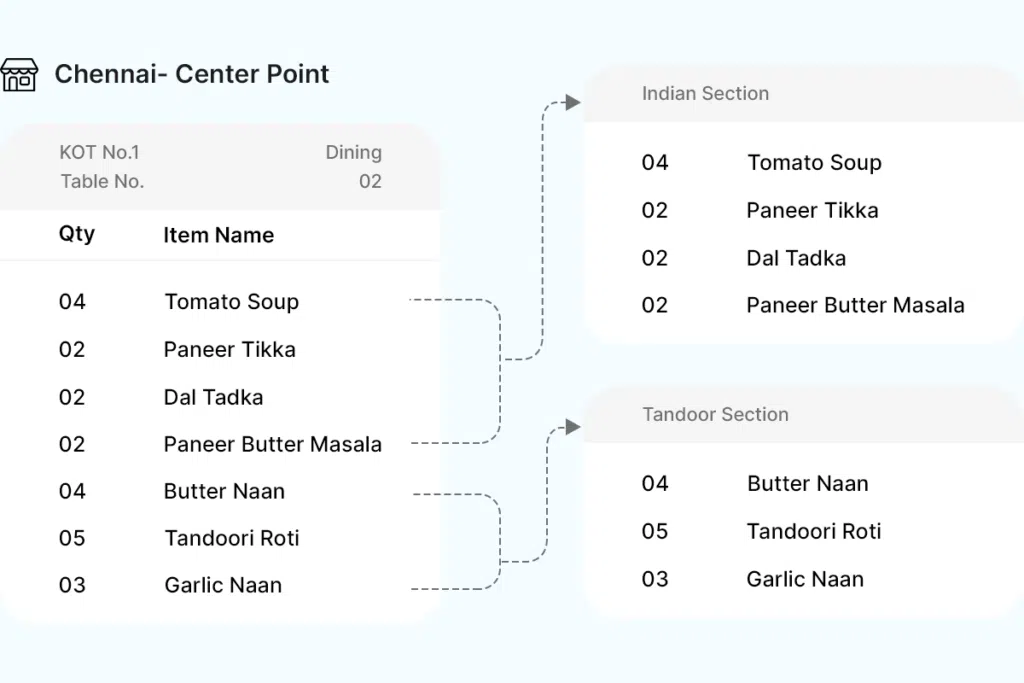Screen dimensions: 1024x683
Task: Click Garlic Naan in the Tandoor Section
Action: [x=805, y=579]
